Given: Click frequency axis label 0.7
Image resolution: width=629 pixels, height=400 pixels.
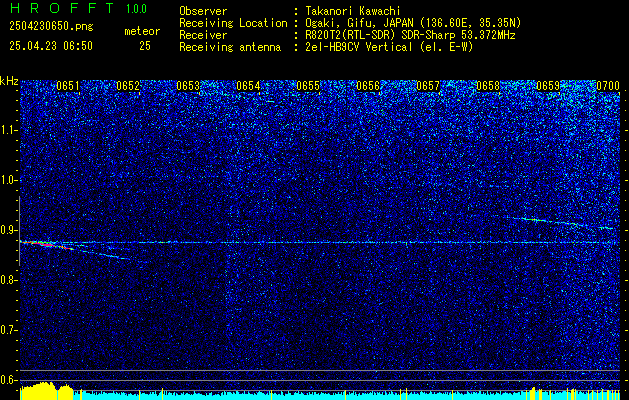Looking at the screenshot, I should coord(9,330).
